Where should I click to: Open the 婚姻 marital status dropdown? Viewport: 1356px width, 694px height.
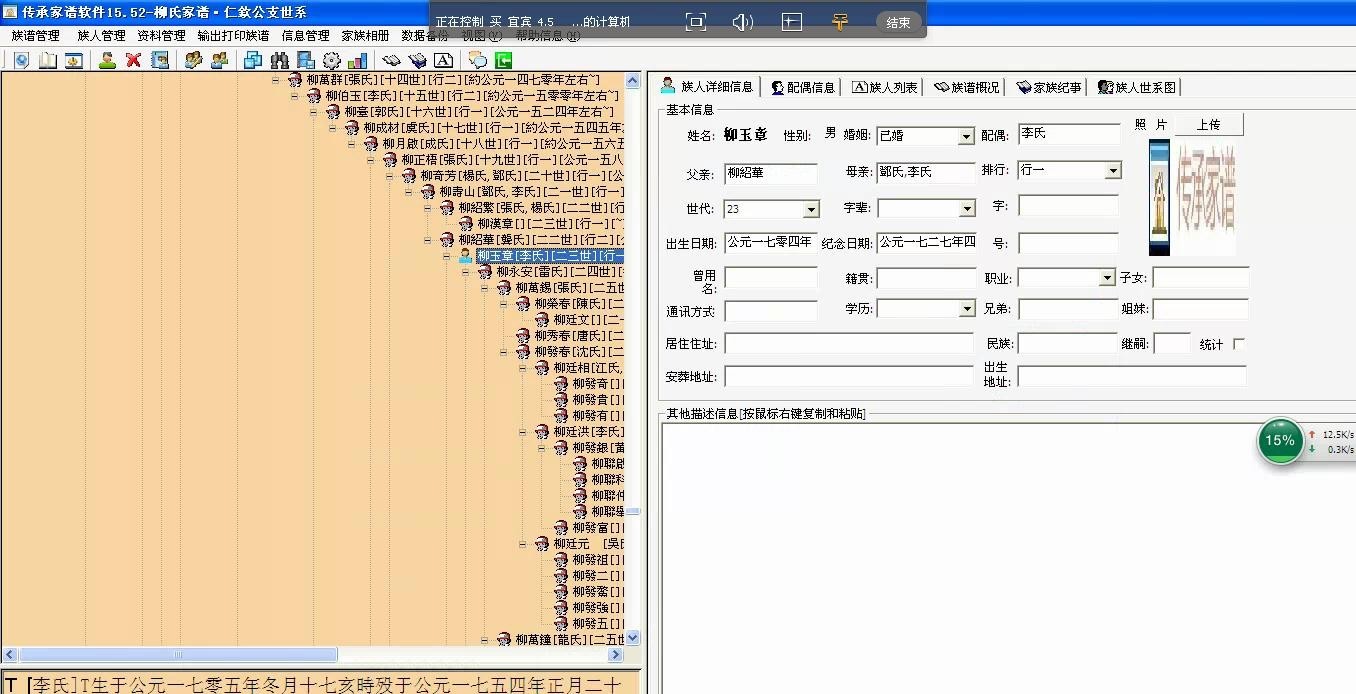pyautogui.click(x=966, y=136)
